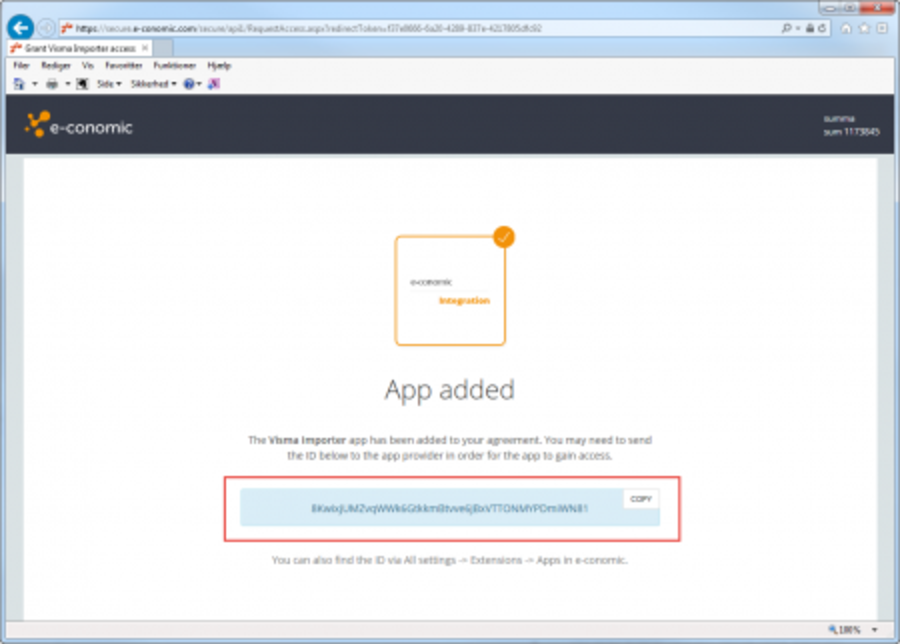
Task: Open the Funktioner menu
Action: (174, 65)
